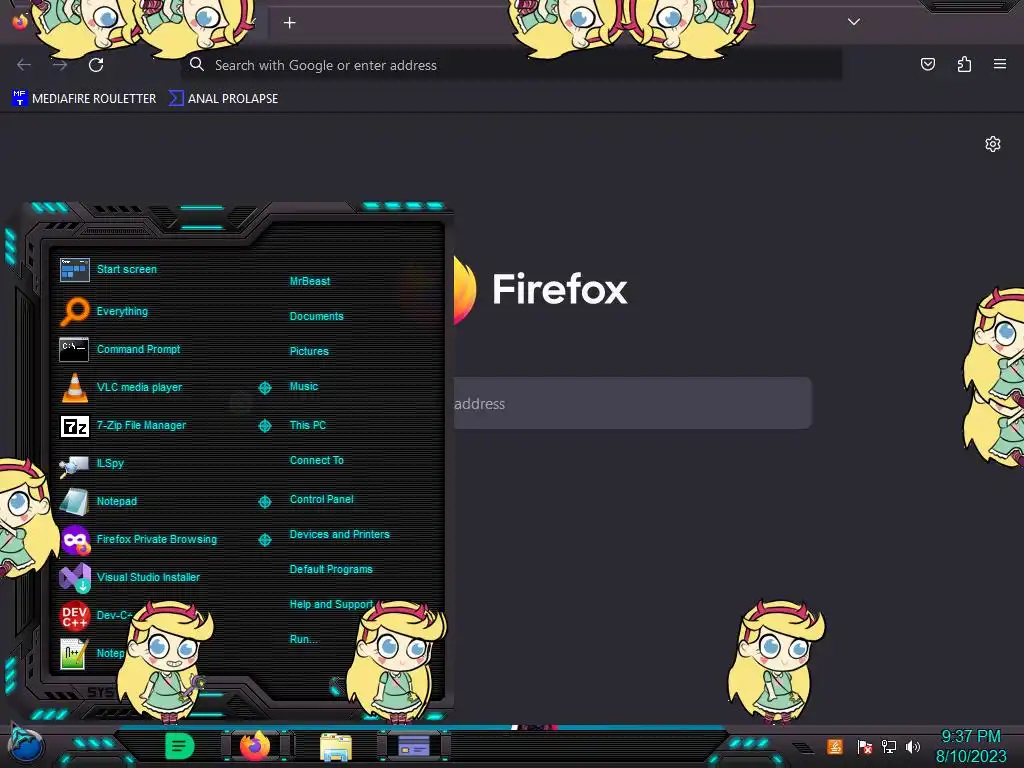Expand Firefox Private Browsing jump list
Image resolution: width=1024 pixels, height=768 pixels.
[264, 539]
